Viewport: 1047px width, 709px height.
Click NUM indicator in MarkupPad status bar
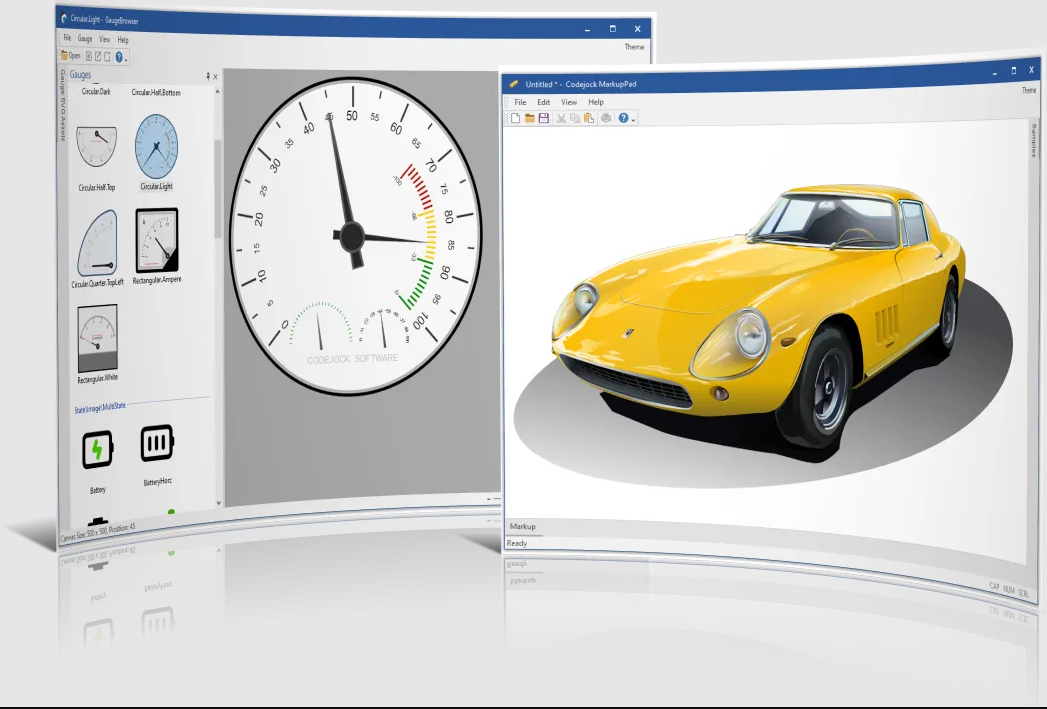[1009, 590]
